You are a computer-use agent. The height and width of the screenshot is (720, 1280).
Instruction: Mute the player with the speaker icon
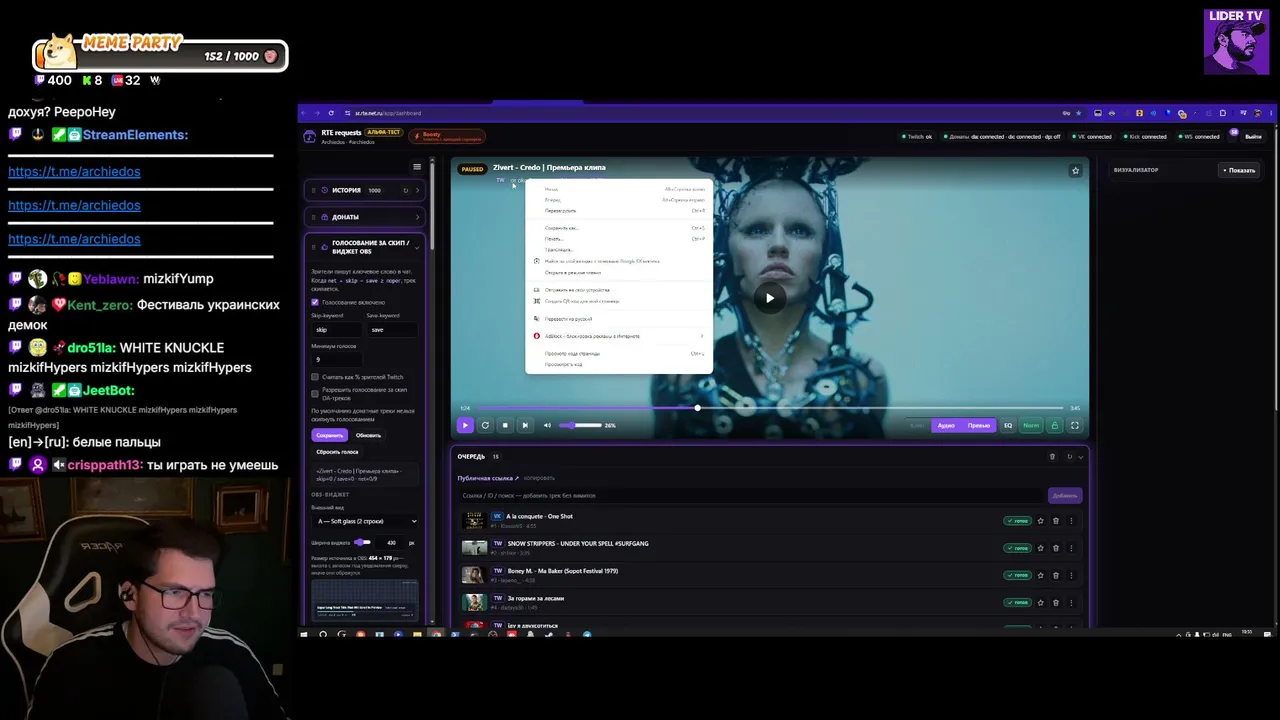(x=547, y=425)
